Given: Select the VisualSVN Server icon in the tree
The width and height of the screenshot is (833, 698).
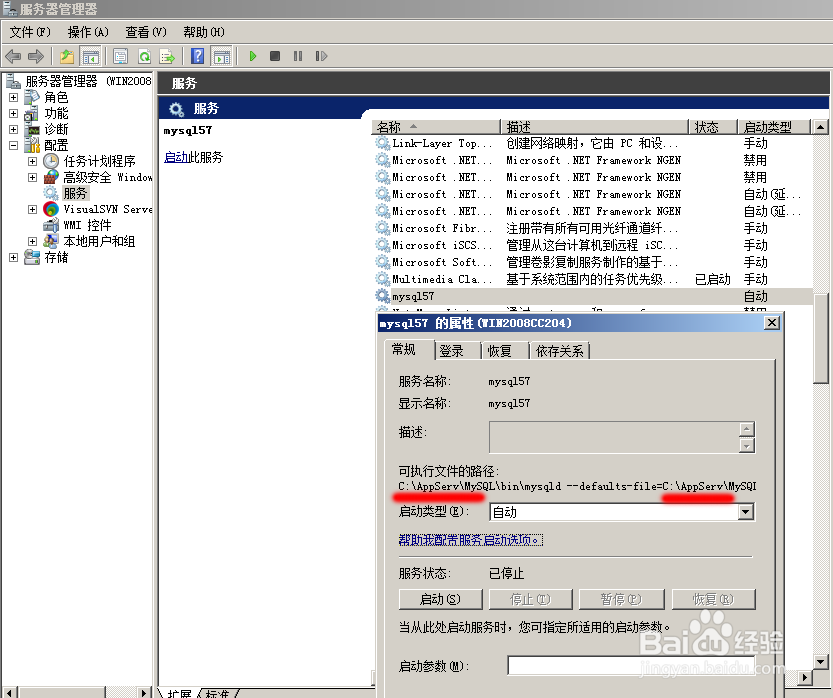Looking at the screenshot, I should pos(50,209).
